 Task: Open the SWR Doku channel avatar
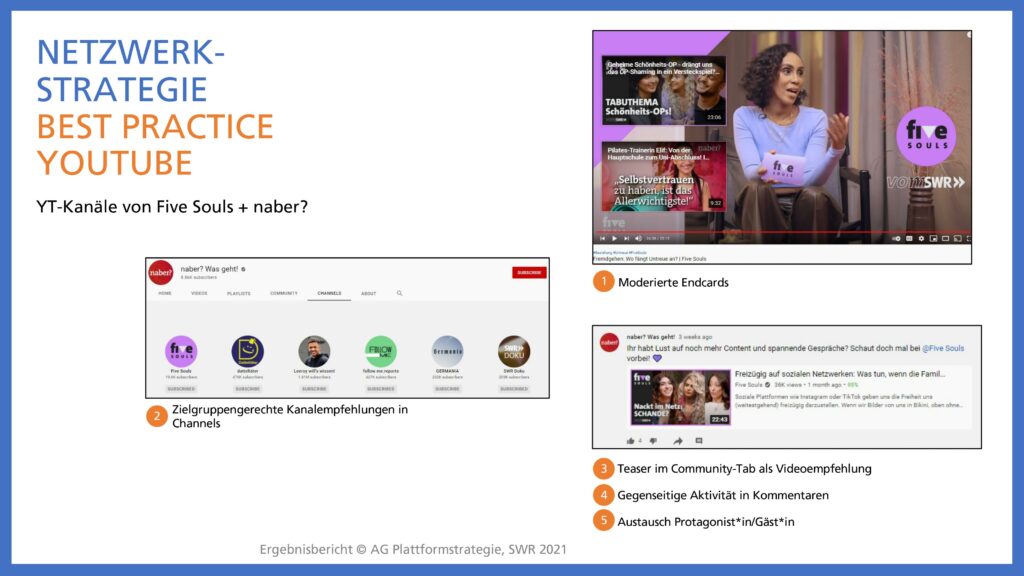(514, 351)
